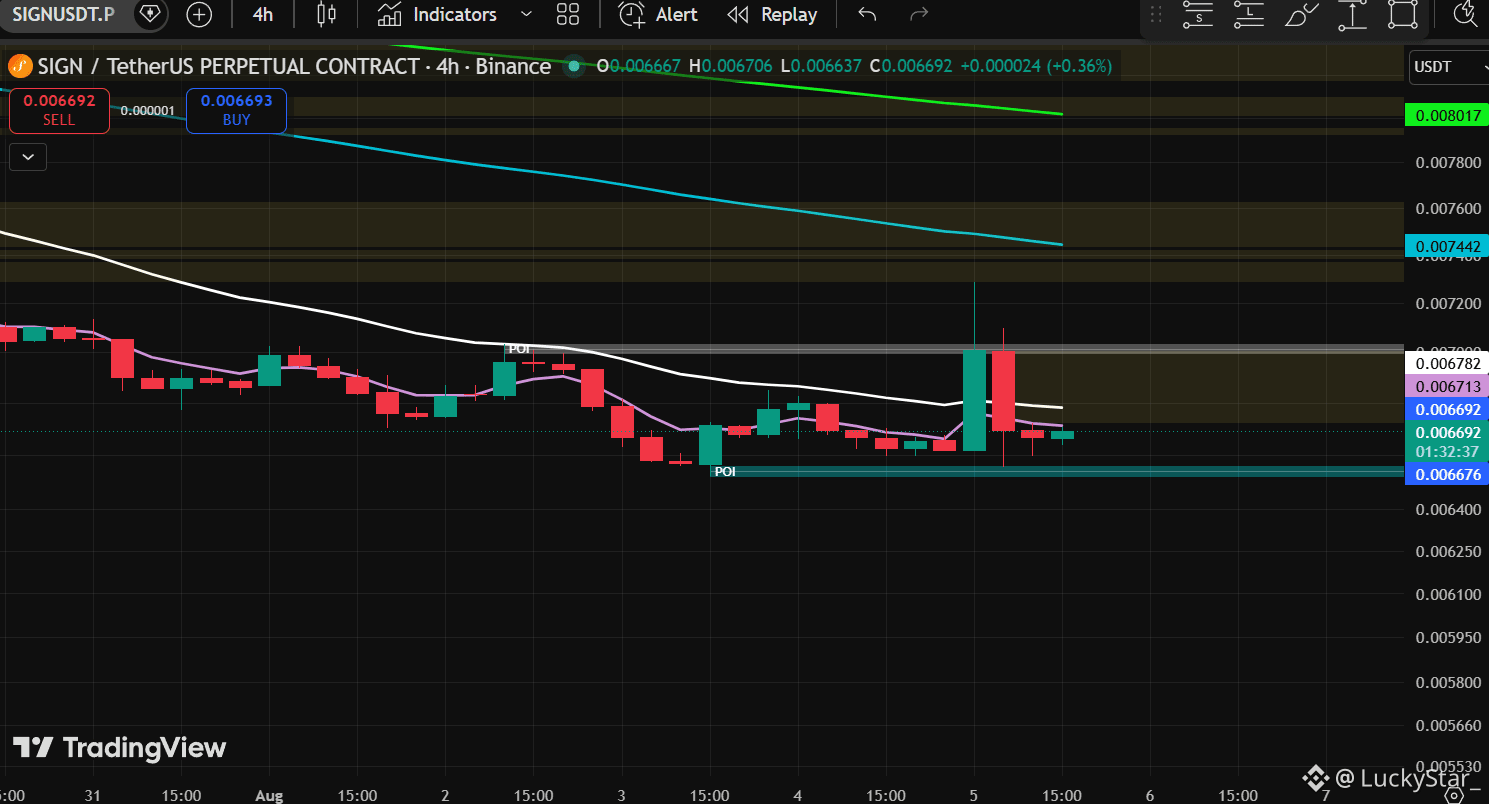Click the 0.007800 price scale value
The width and height of the screenshot is (1489, 804).
tap(1448, 162)
